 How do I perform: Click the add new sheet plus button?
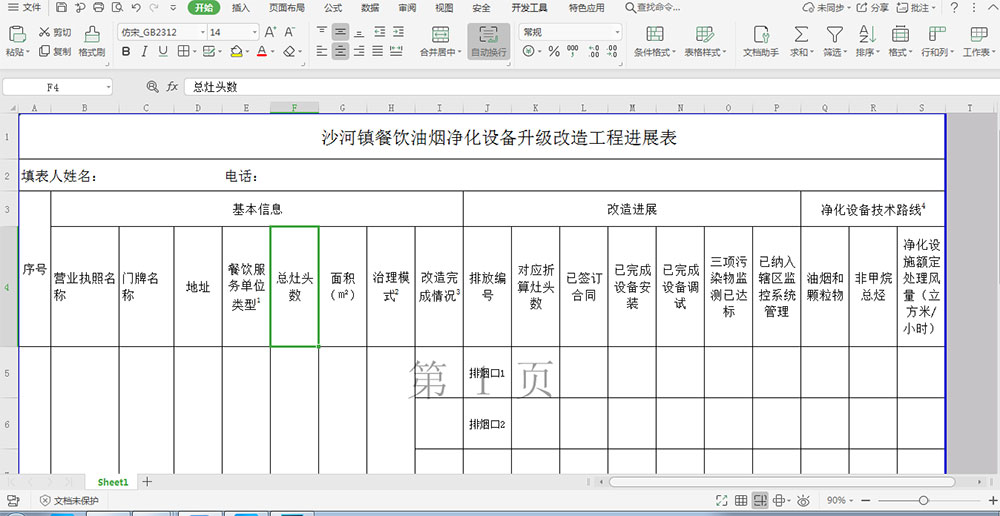pyautogui.click(x=147, y=482)
